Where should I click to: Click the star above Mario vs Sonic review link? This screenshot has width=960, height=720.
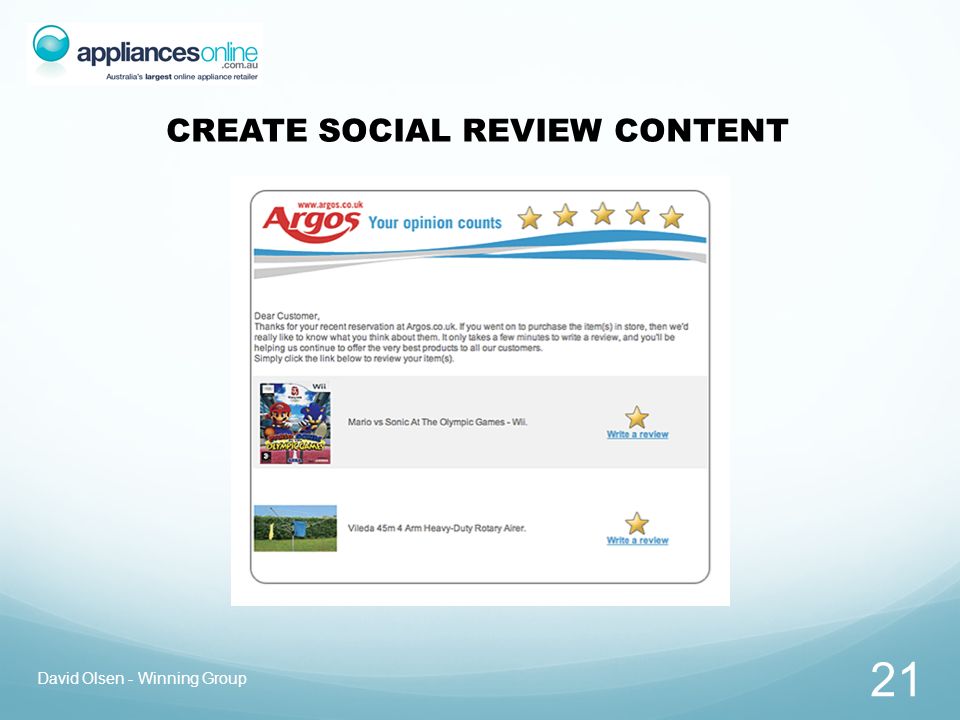[637, 417]
